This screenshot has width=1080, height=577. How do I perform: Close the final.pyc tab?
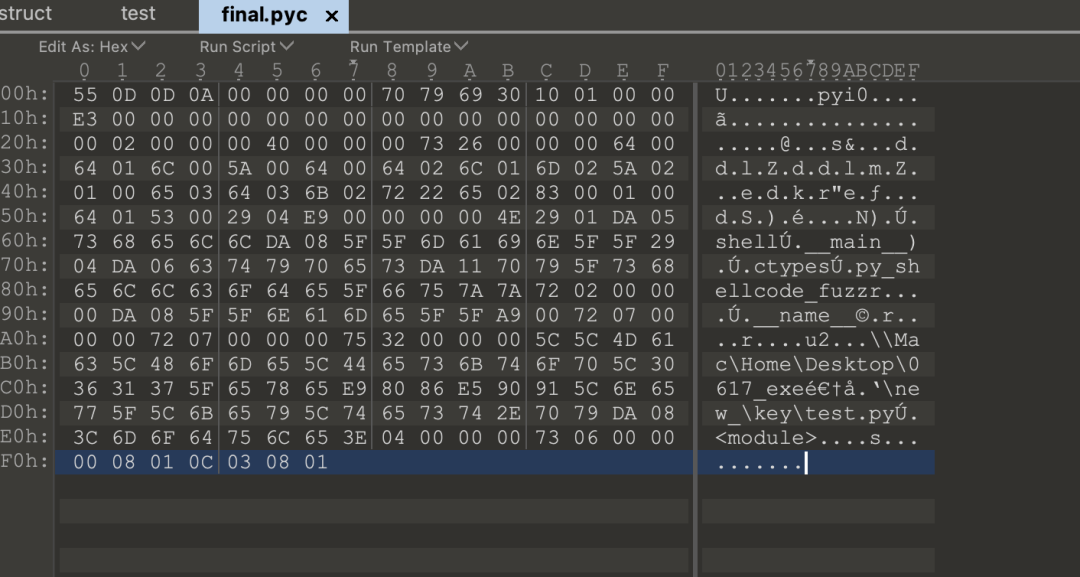tap(331, 16)
